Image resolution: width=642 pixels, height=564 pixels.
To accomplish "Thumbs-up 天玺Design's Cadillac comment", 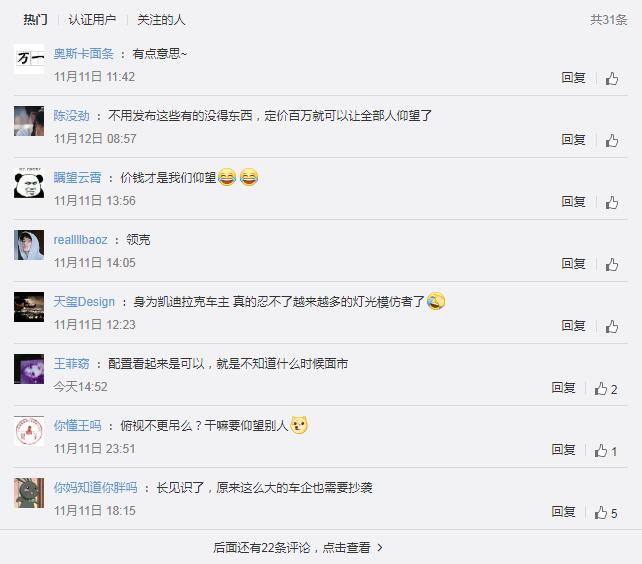I will (x=612, y=326).
